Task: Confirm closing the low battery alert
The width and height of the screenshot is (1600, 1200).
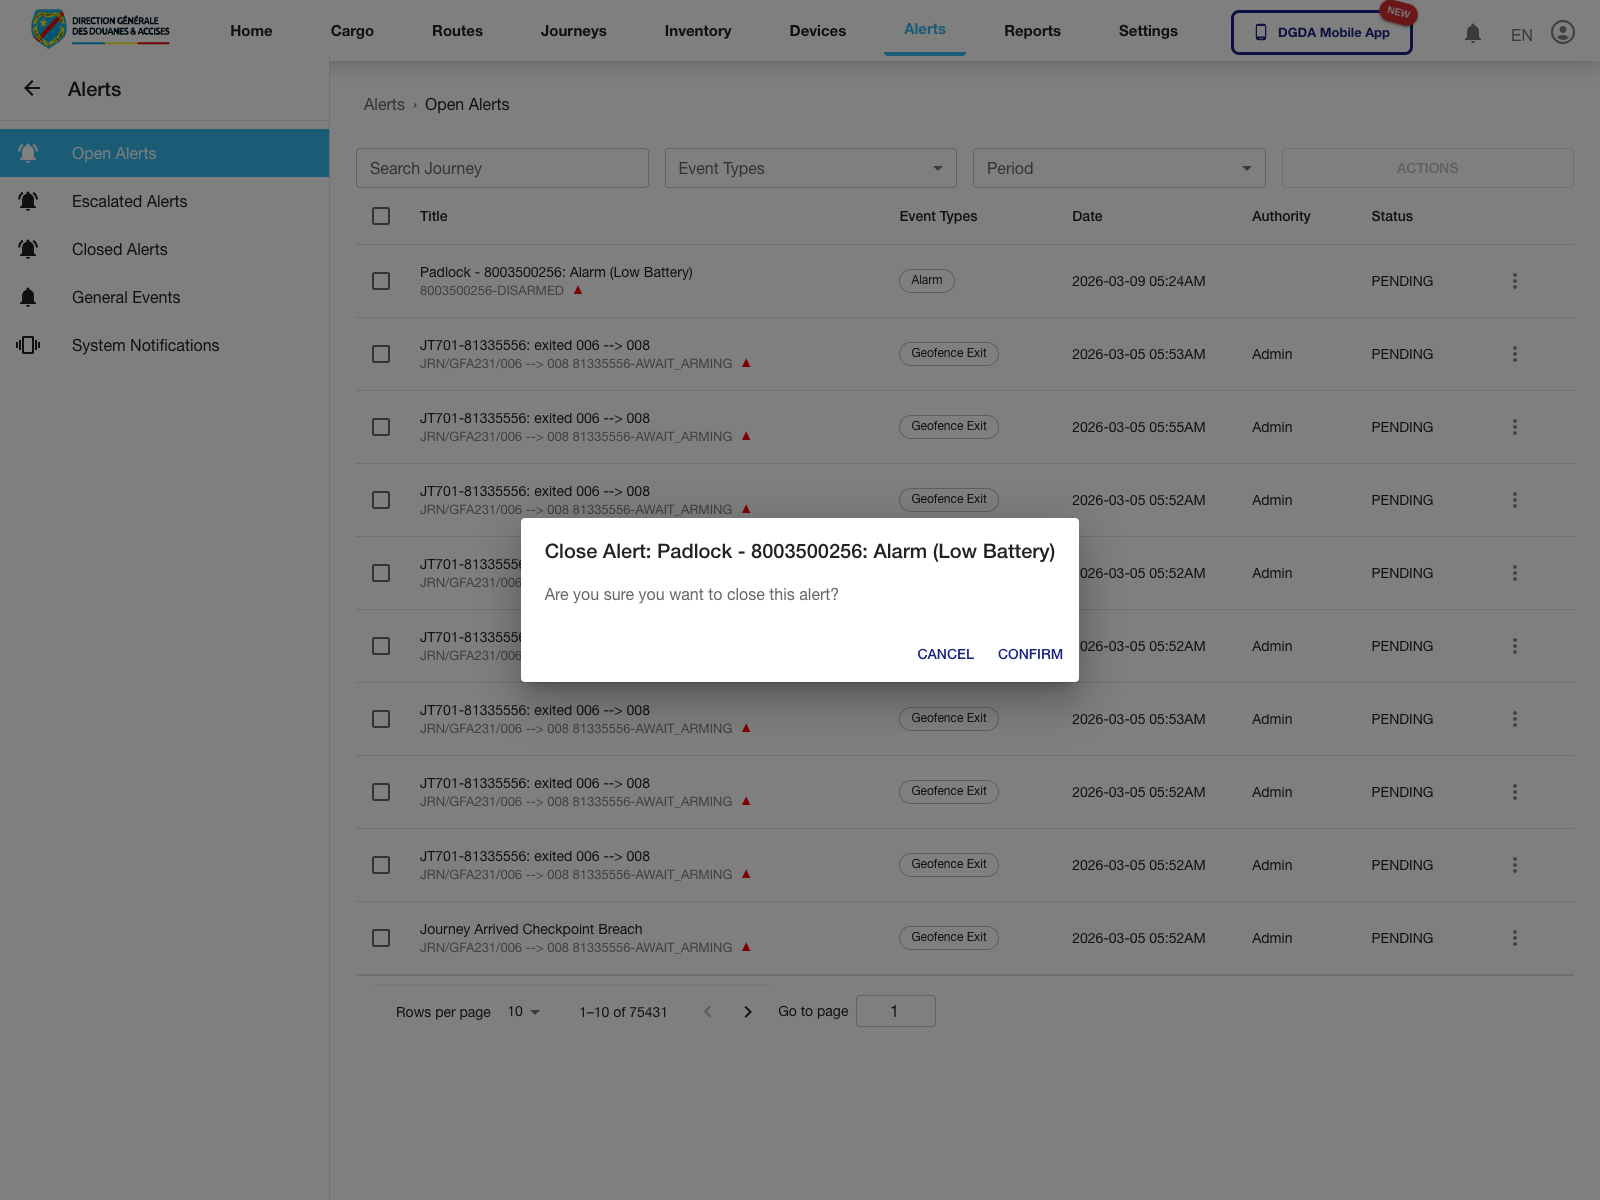Action: (x=1030, y=654)
